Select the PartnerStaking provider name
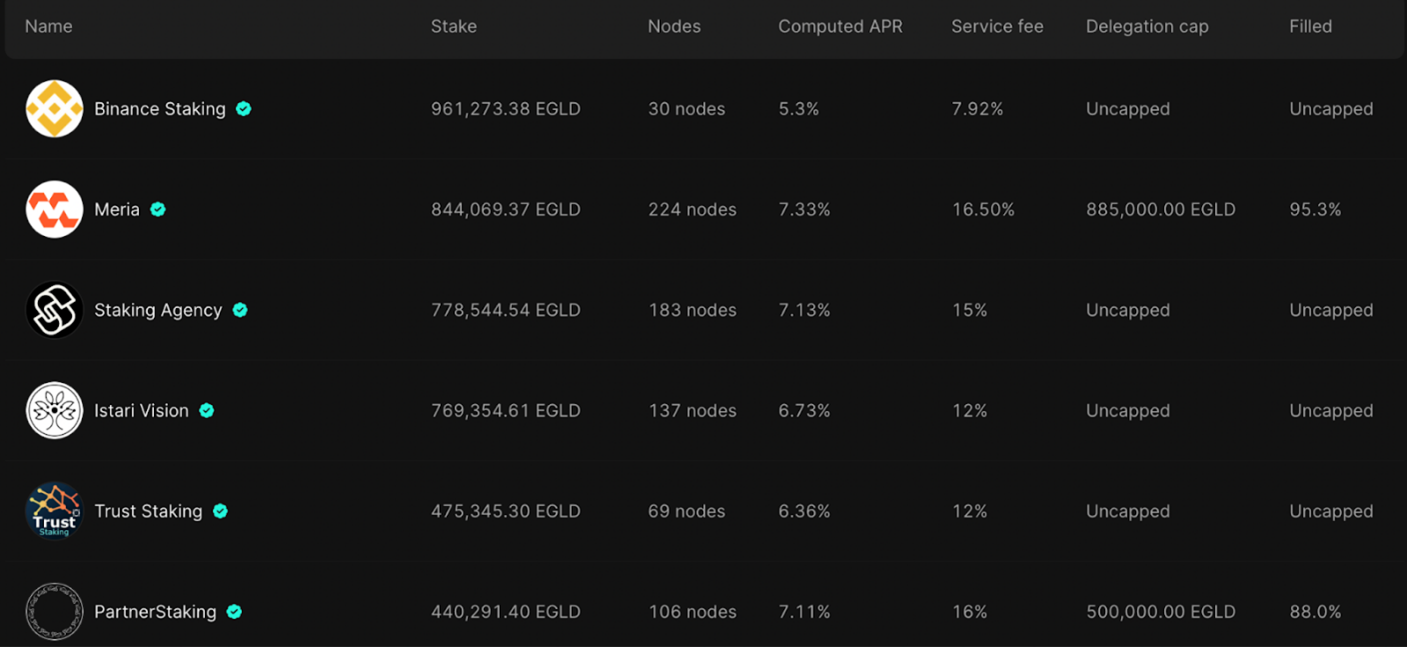 155,612
